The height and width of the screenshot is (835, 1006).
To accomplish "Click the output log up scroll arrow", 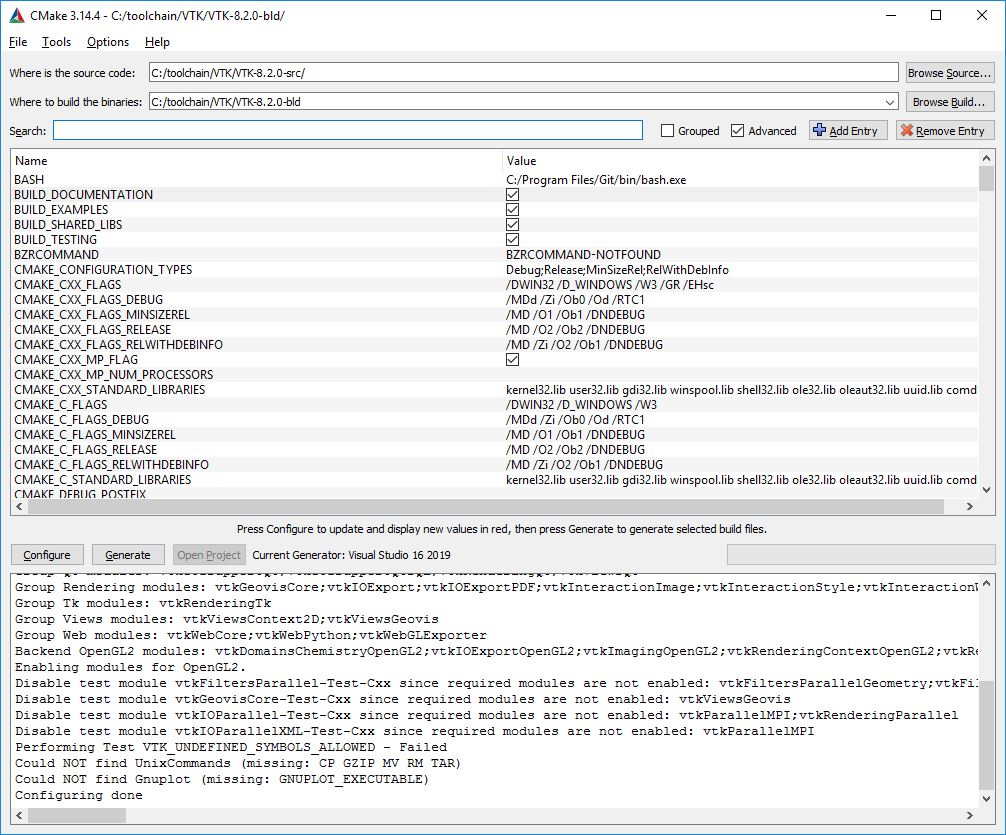I will pyautogui.click(x=986, y=583).
